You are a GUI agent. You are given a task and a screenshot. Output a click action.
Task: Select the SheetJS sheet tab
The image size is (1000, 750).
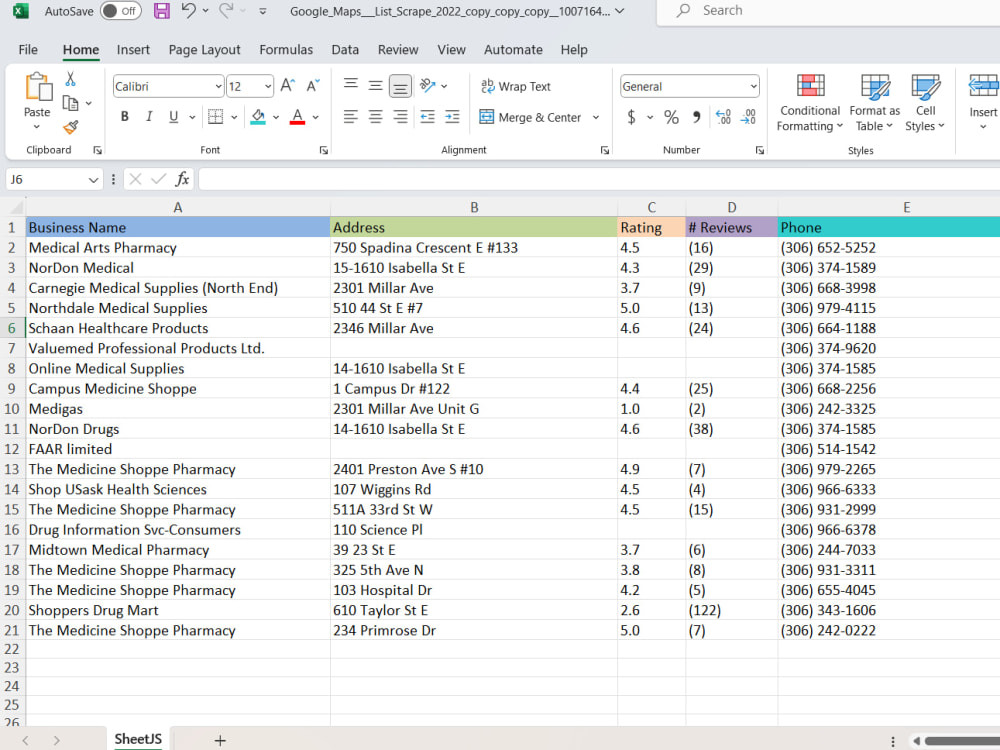click(x=138, y=738)
